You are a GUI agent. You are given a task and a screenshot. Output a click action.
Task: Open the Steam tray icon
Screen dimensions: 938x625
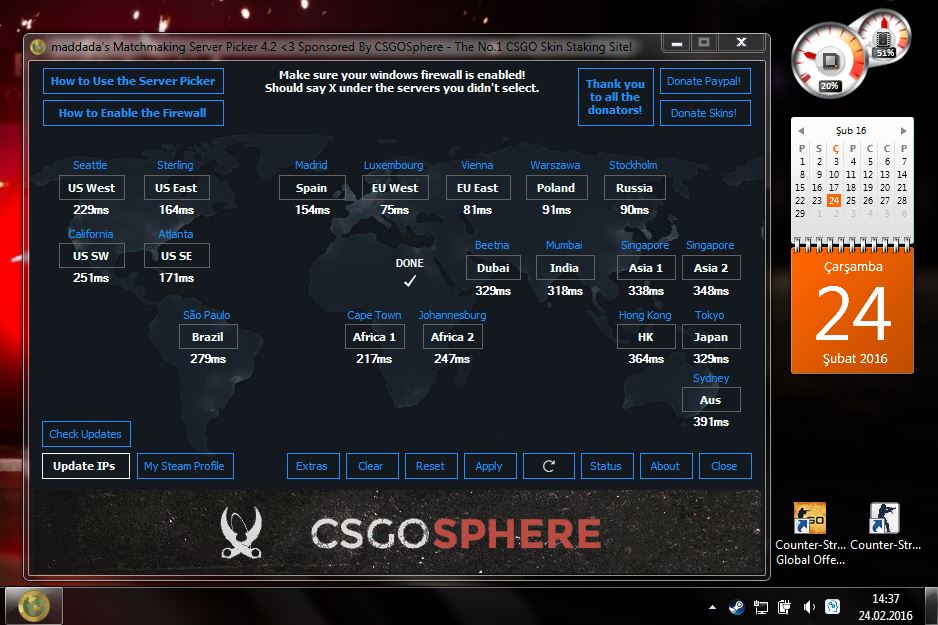click(x=737, y=606)
